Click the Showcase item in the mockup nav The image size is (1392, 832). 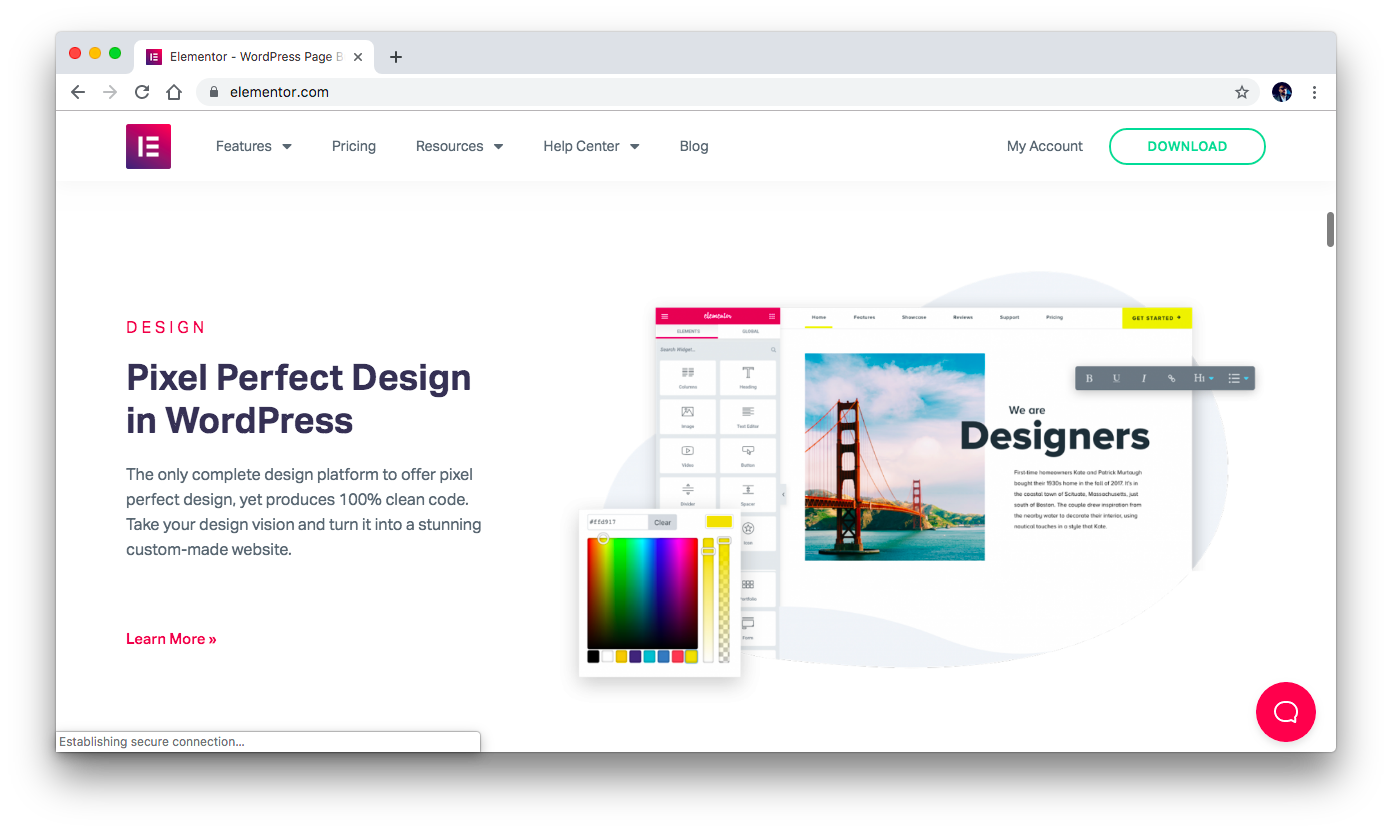pyautogui.click(x=914, y=317)
